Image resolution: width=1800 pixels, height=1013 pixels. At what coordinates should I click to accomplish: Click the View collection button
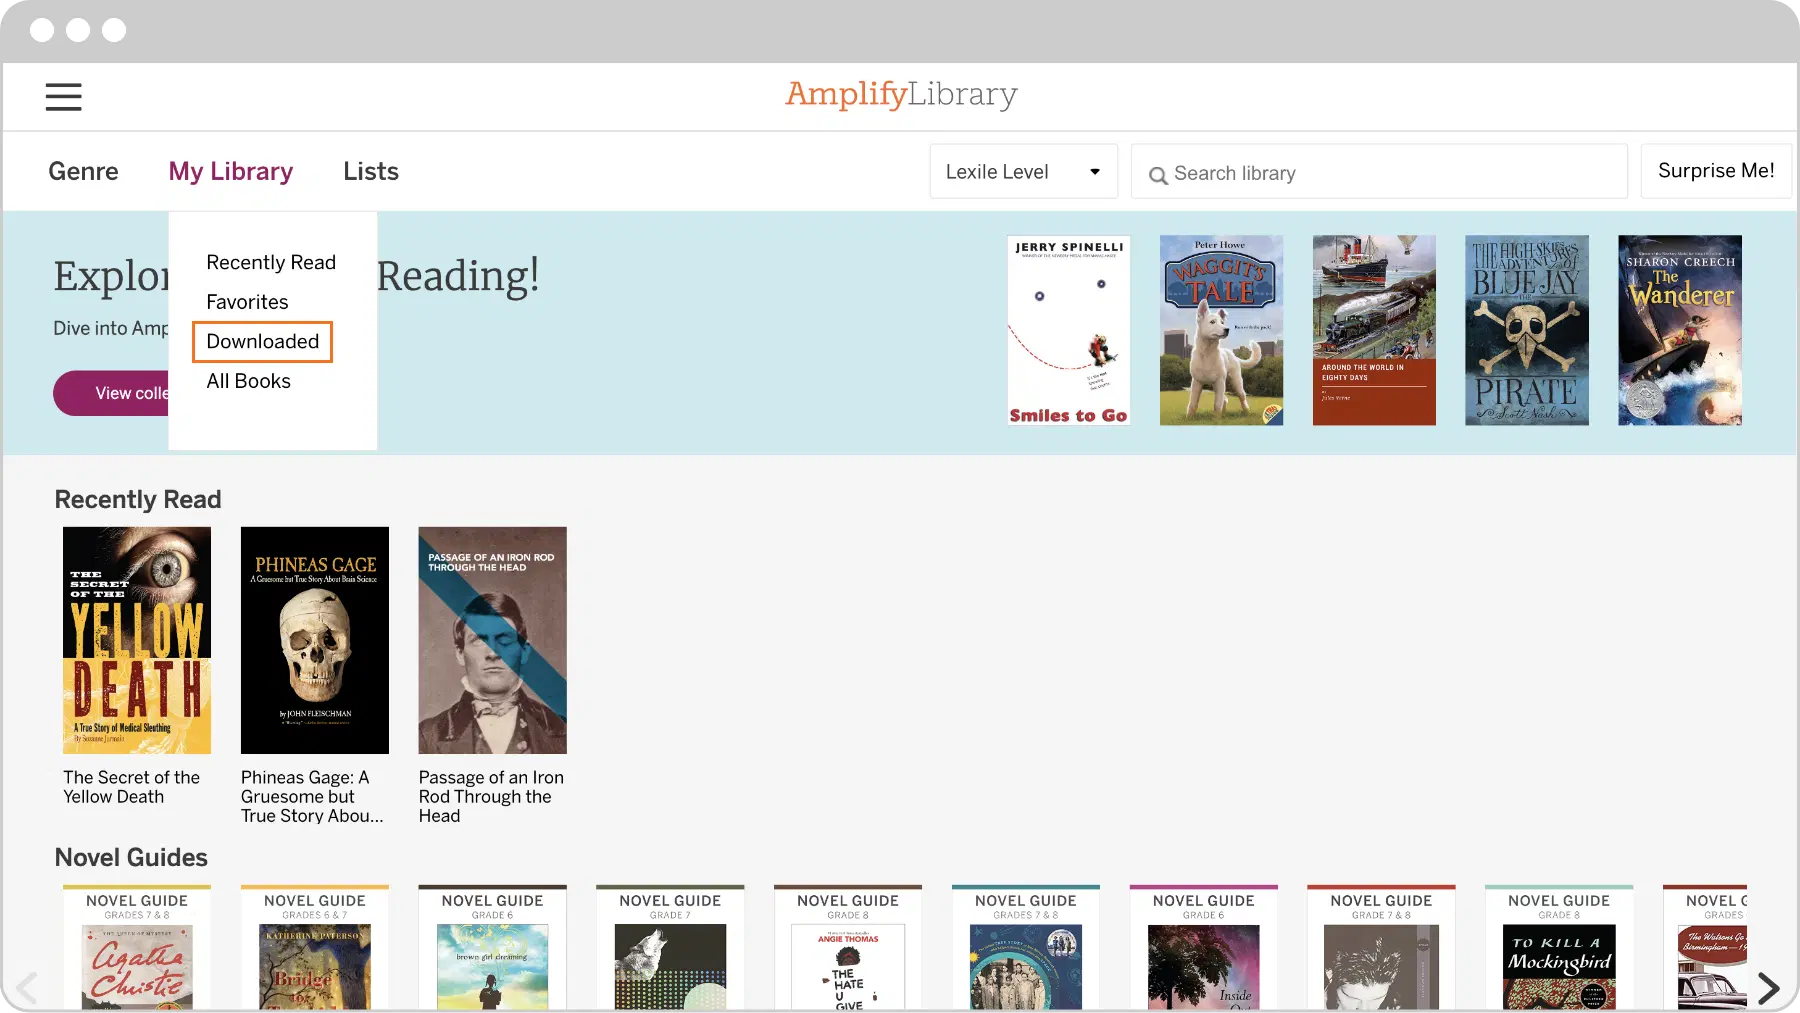111,393
